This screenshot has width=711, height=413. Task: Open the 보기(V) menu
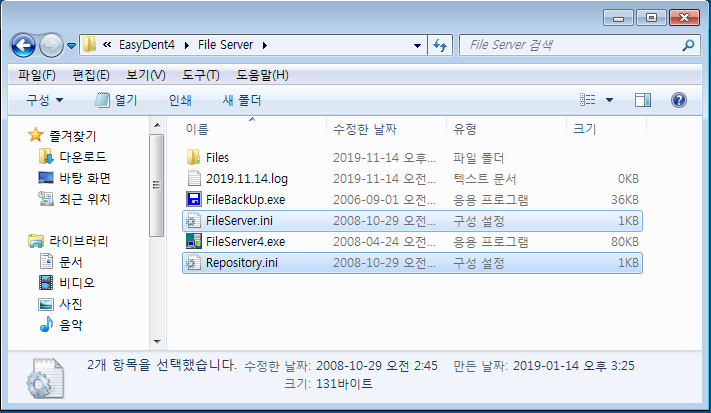tap(146, 75)
